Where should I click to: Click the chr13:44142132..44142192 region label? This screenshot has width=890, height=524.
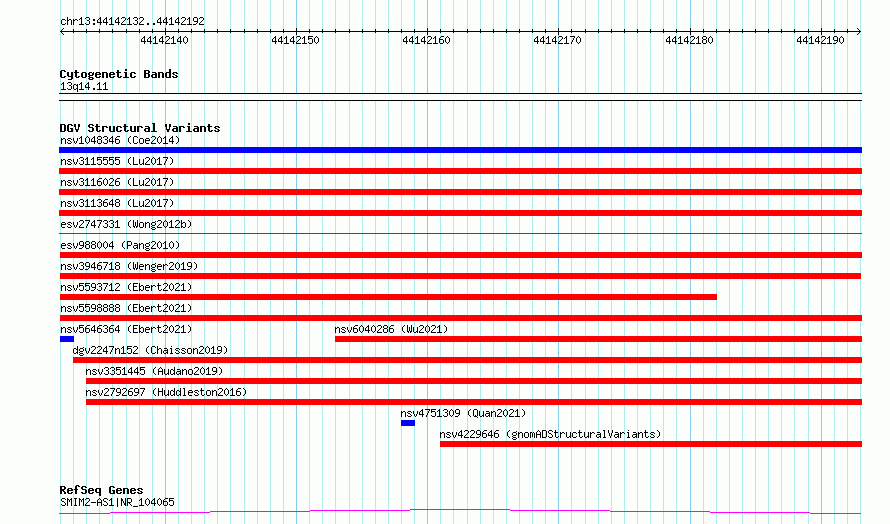(x=132, y=21)
